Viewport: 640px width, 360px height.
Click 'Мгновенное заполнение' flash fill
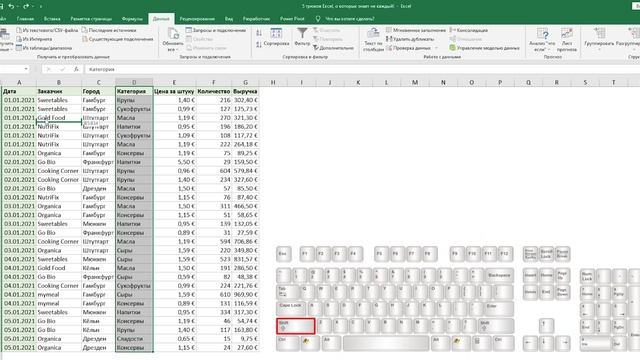pos(416,30)
